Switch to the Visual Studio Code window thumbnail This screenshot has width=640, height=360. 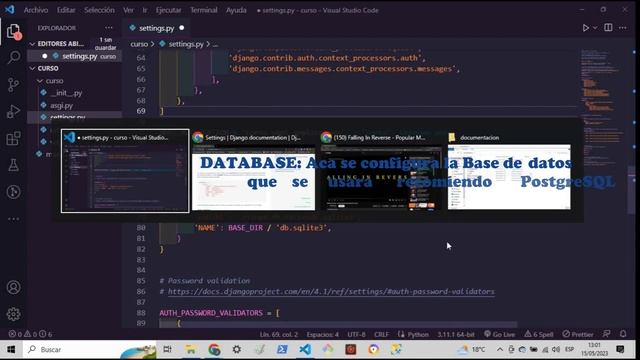pyautogui.click(x=125, y=171)
